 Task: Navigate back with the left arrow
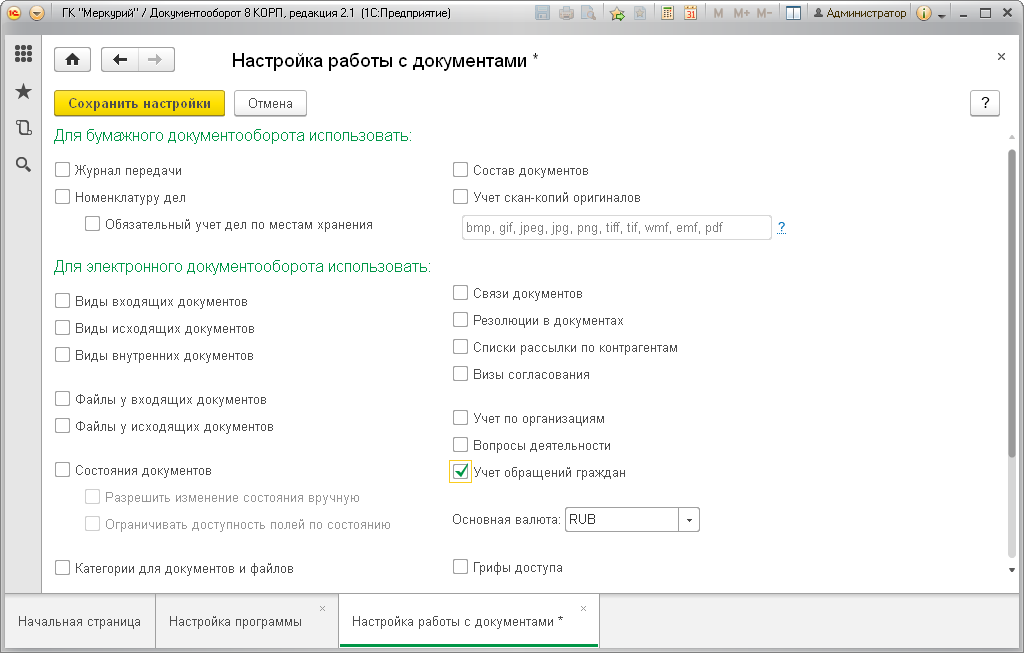pyautogui.click(x=120, y=60)
